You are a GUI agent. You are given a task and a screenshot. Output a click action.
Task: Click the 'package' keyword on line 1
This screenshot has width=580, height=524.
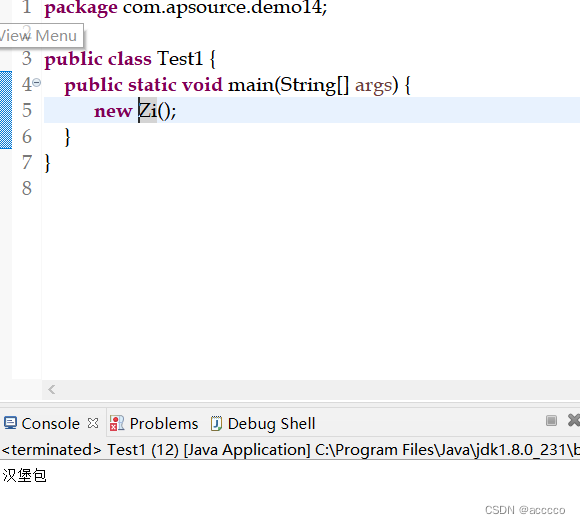coord(81,8)
